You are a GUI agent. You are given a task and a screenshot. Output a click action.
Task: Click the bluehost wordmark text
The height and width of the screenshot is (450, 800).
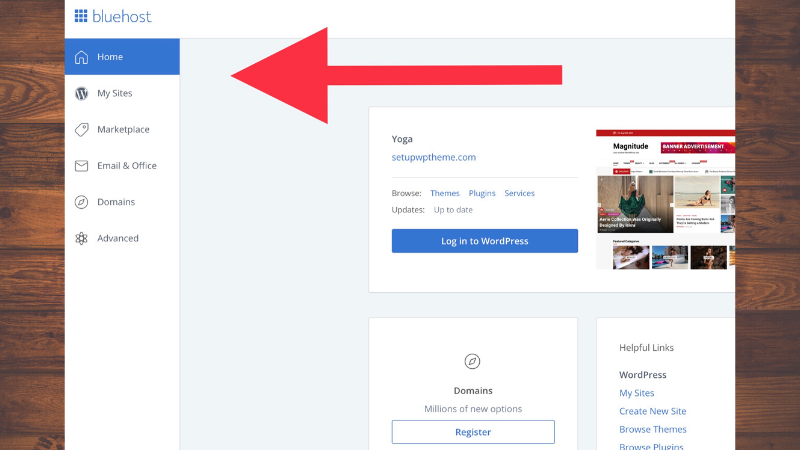(x=121, y=16)
